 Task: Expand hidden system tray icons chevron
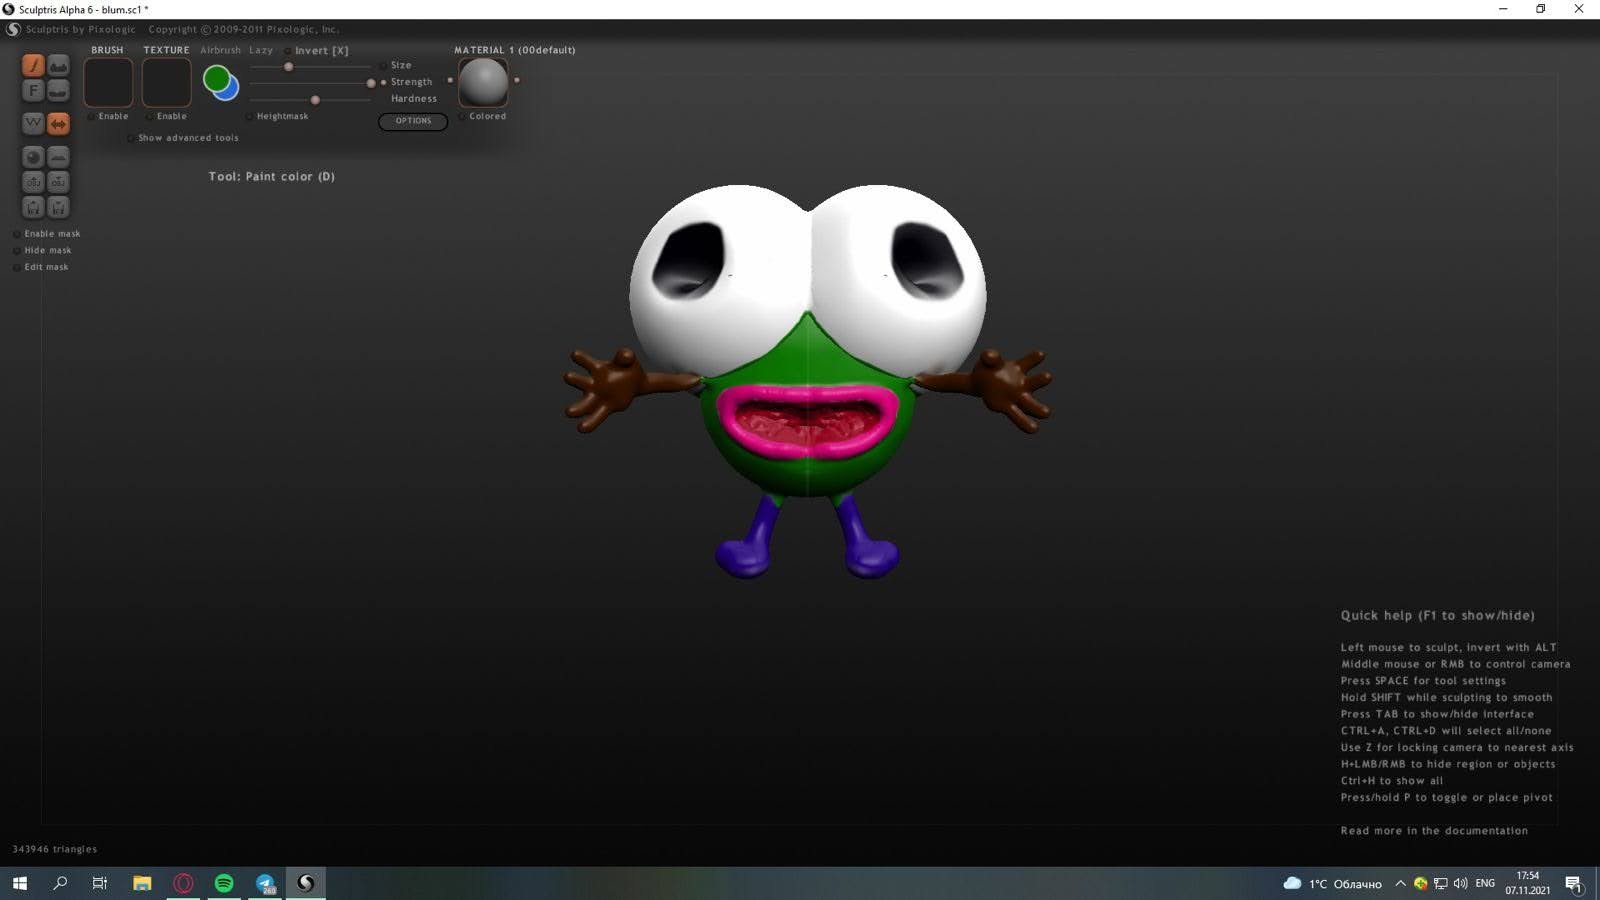tap(1400, 883)
